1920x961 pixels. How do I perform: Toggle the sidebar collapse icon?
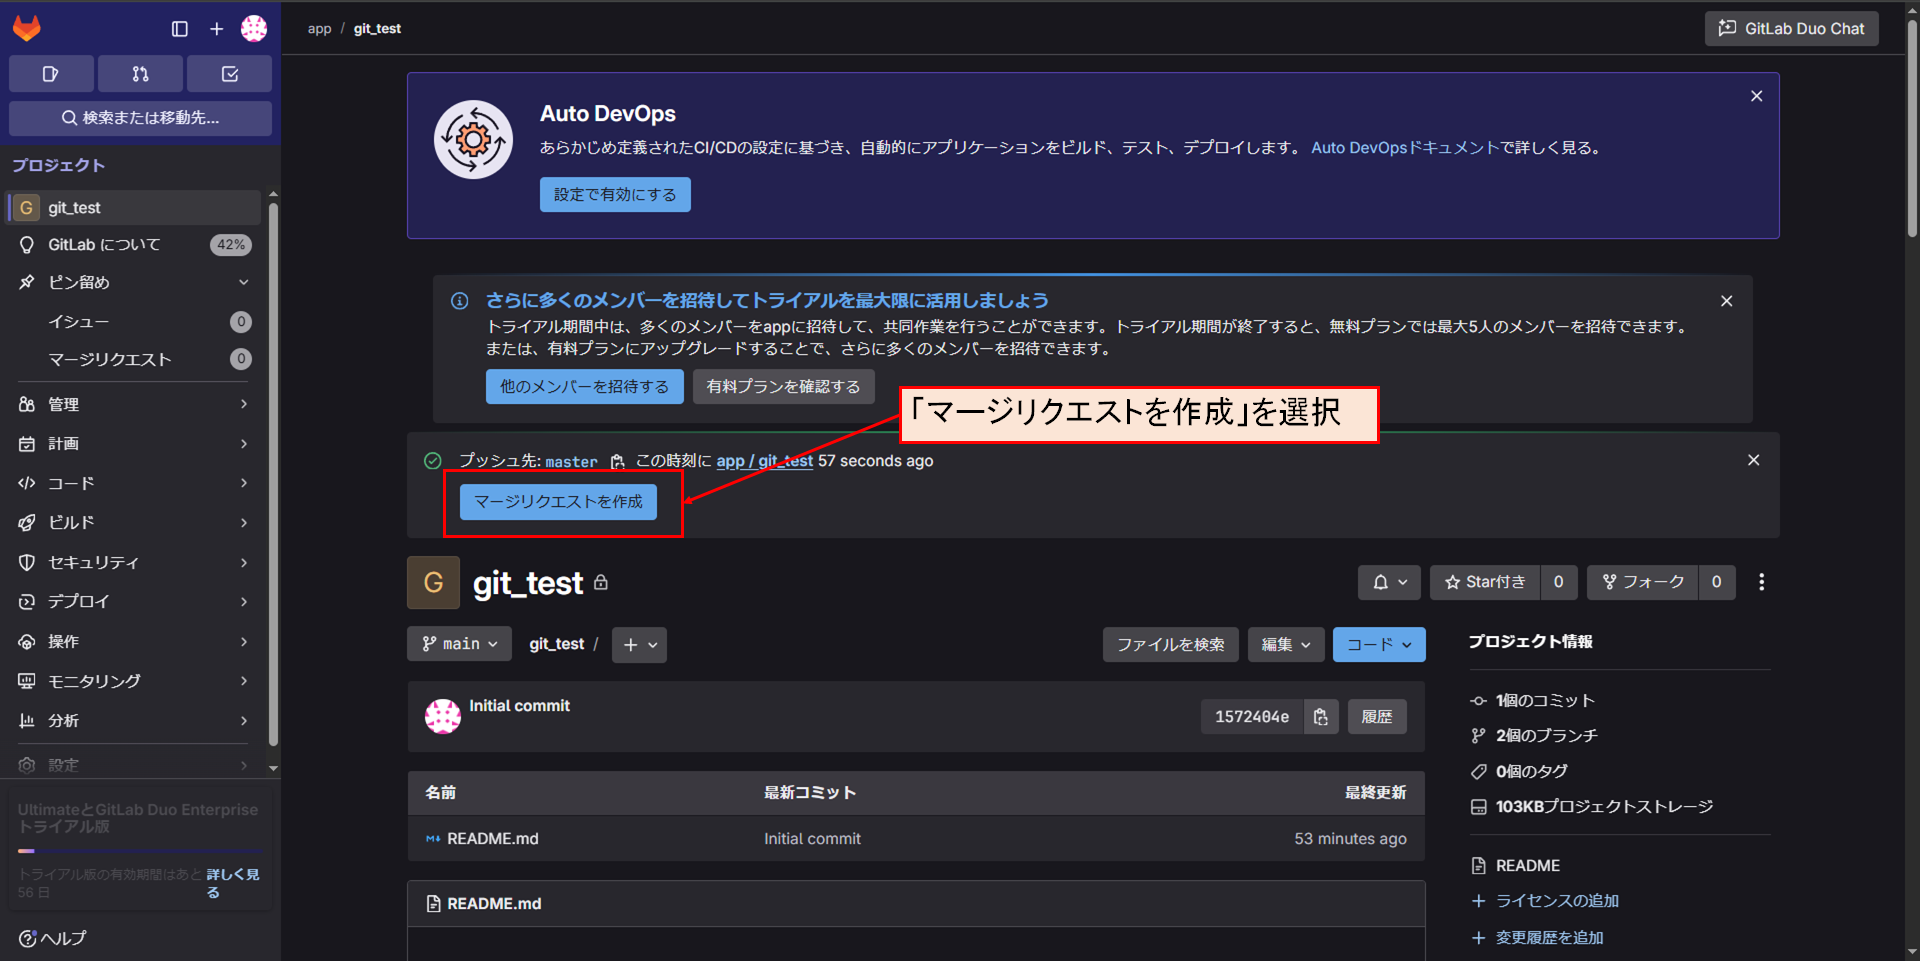[180, 29]
